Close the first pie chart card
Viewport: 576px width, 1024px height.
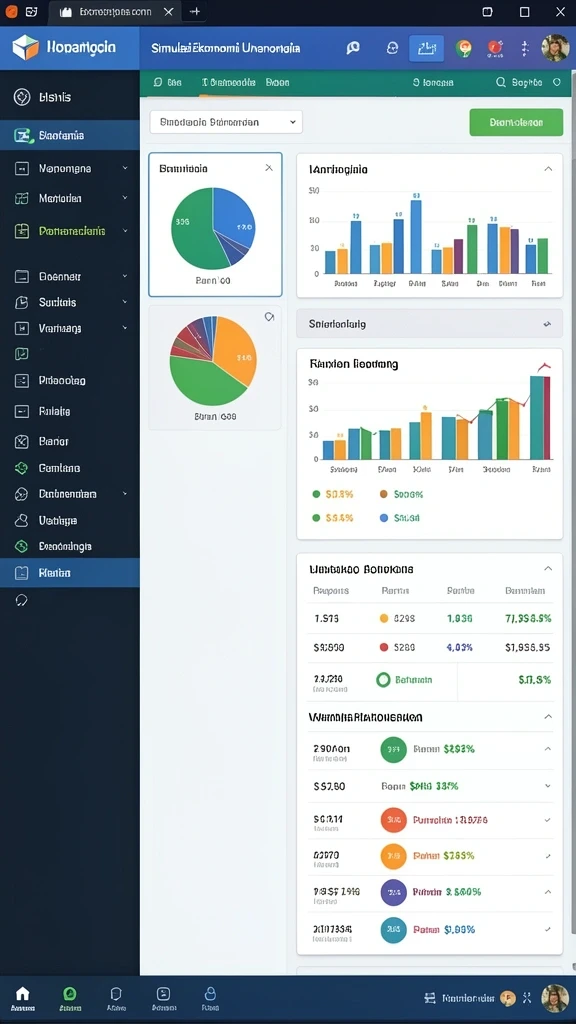269,168
